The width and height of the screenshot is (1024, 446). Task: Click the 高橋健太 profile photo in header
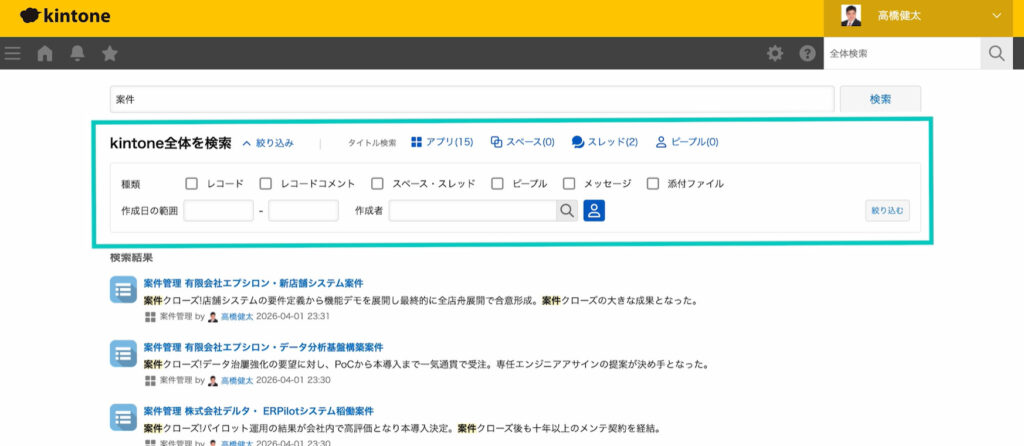[851, 16]
